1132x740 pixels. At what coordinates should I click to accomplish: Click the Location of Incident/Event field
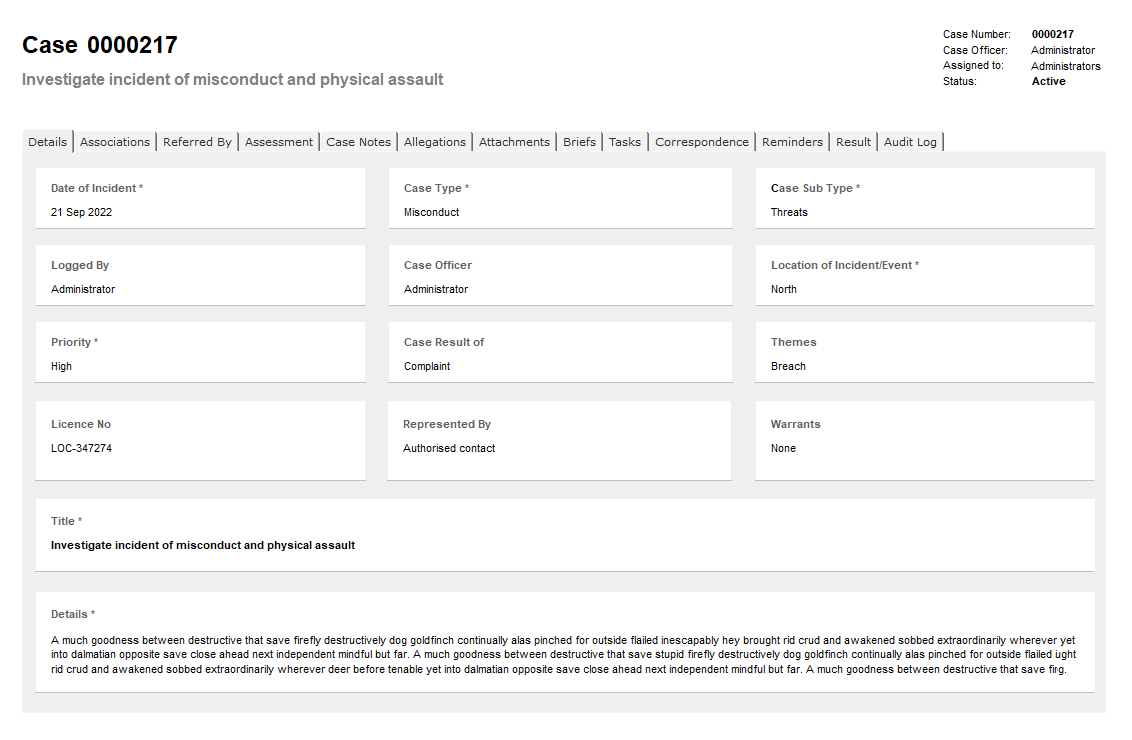[925, 275]
